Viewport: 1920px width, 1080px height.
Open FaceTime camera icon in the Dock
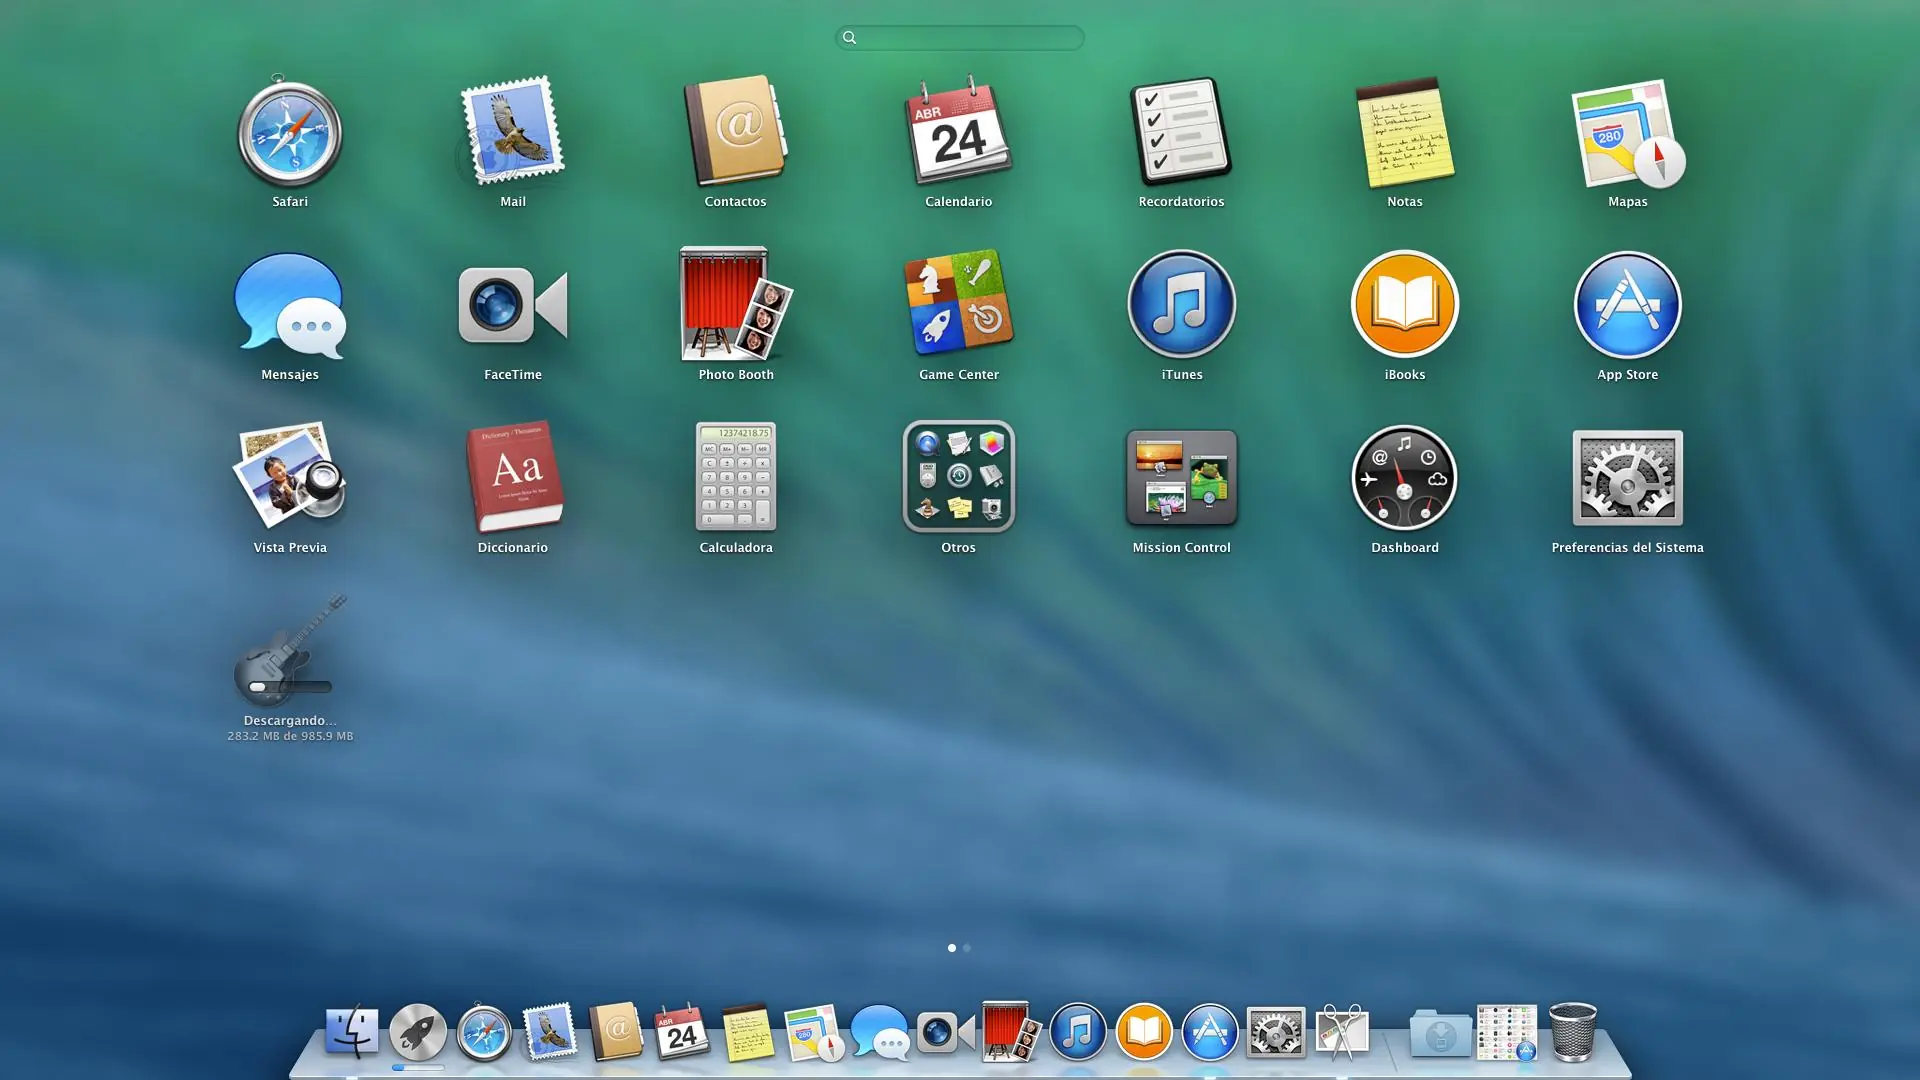pos(946,1032)
